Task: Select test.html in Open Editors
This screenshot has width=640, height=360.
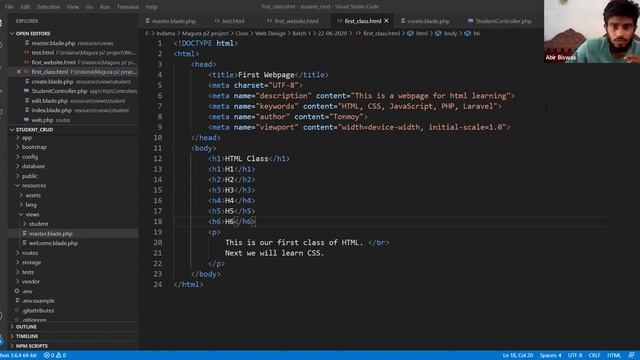Action: pos(42,53)
